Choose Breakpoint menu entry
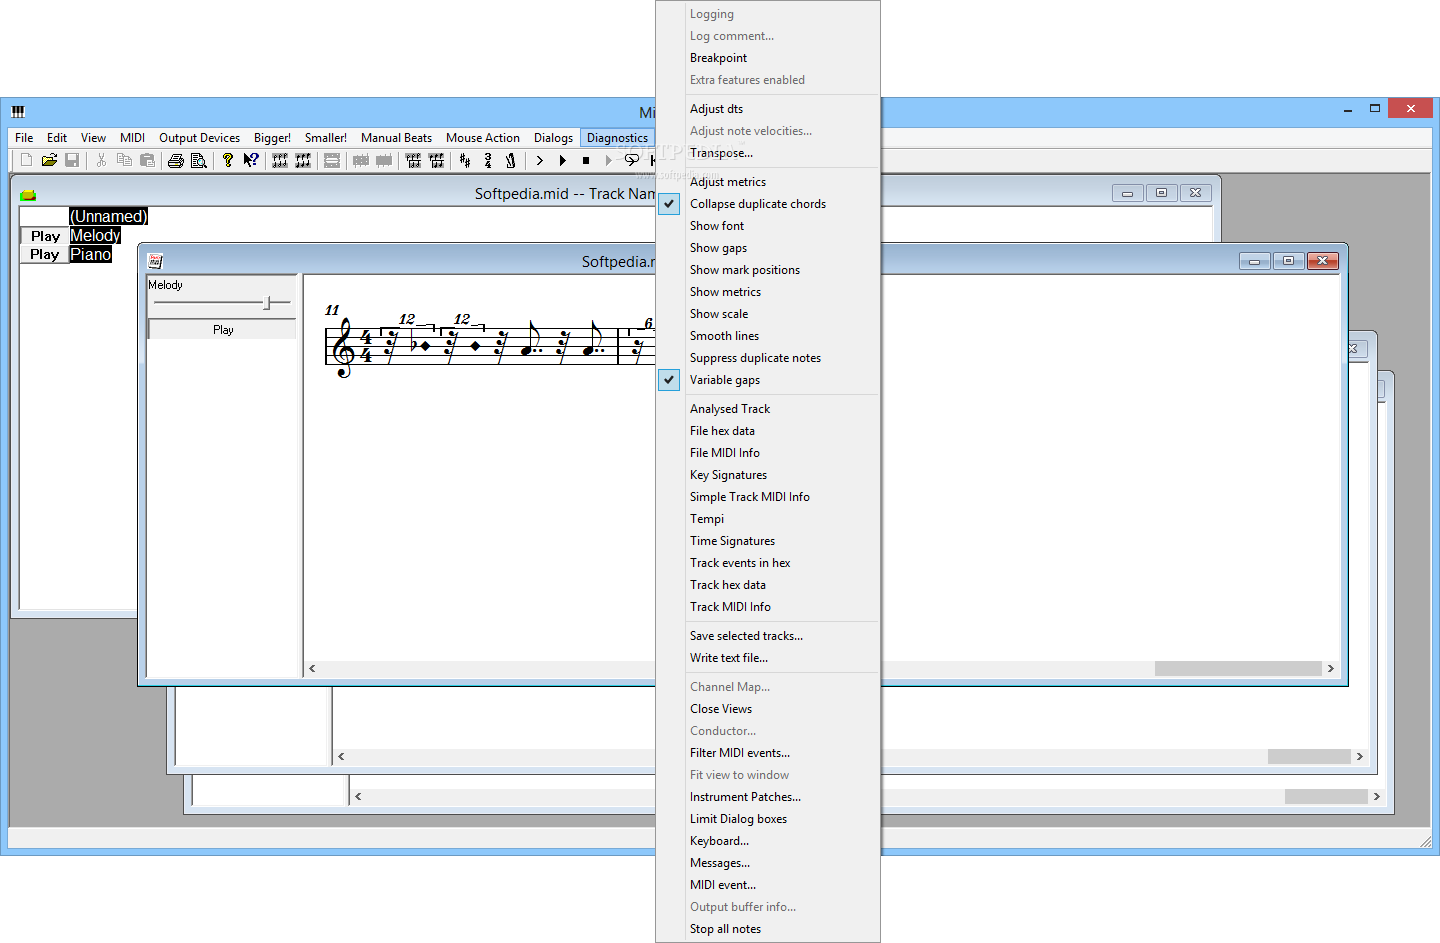This screenshot has height=943, width=1440. (x=768, y=58)
